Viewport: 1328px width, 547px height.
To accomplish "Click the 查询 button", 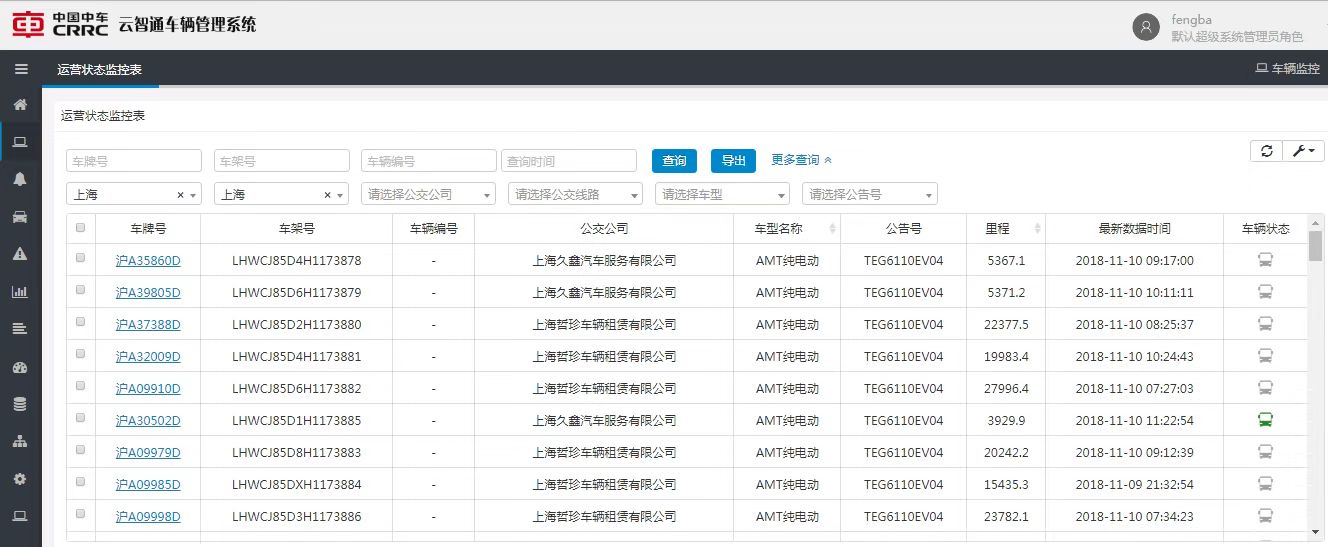I will [674, 160].
